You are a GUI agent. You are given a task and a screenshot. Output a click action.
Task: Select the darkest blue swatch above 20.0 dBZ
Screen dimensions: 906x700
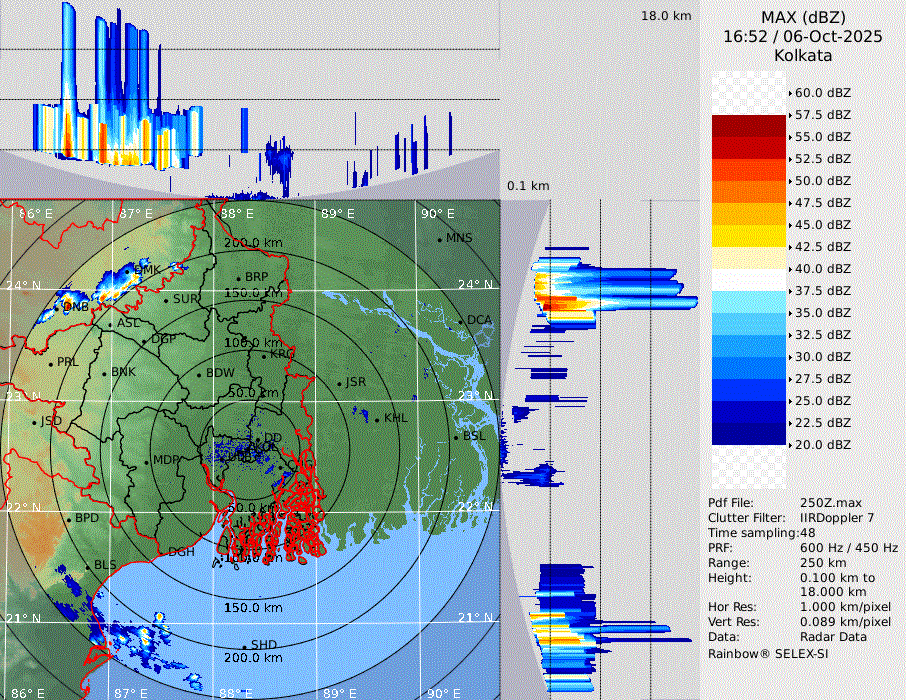click(x=749, y=434)
